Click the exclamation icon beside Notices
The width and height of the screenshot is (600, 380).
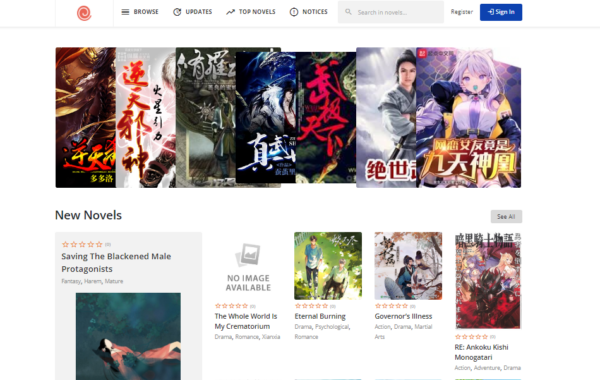pyautogui.click(x=294, y=12)
